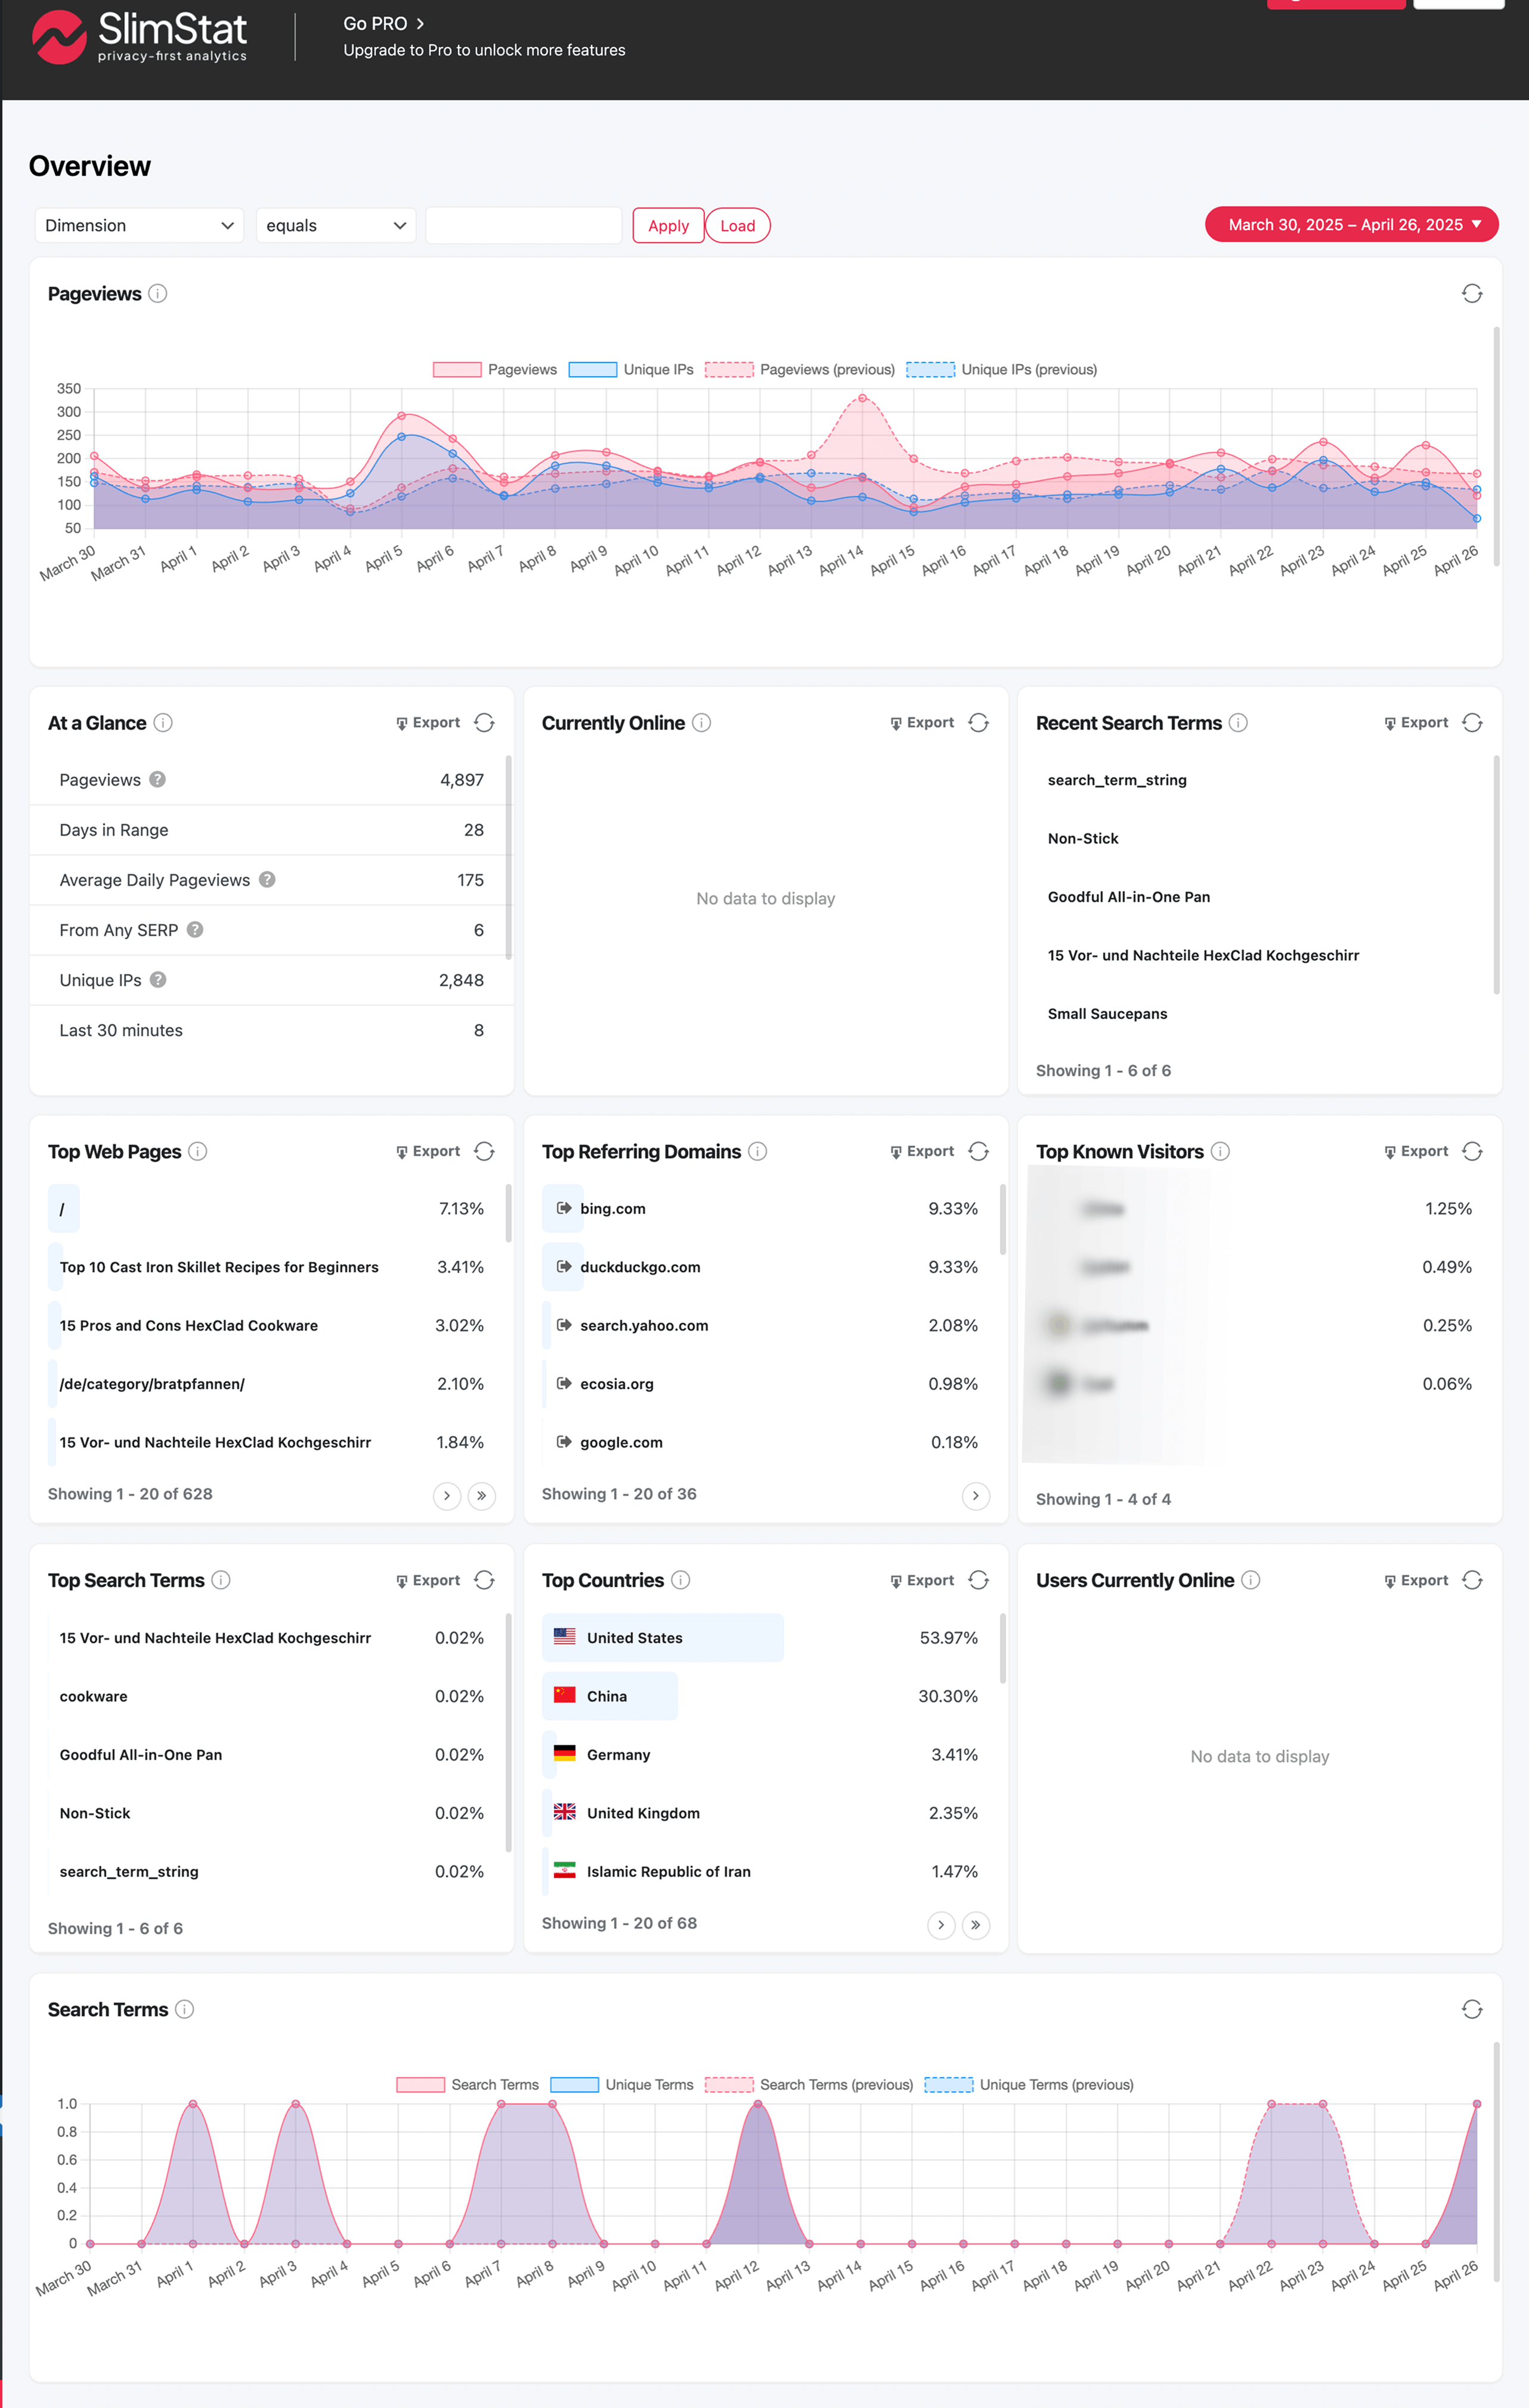Click help icon beside Average Daily Pageviews

point(267,880)
